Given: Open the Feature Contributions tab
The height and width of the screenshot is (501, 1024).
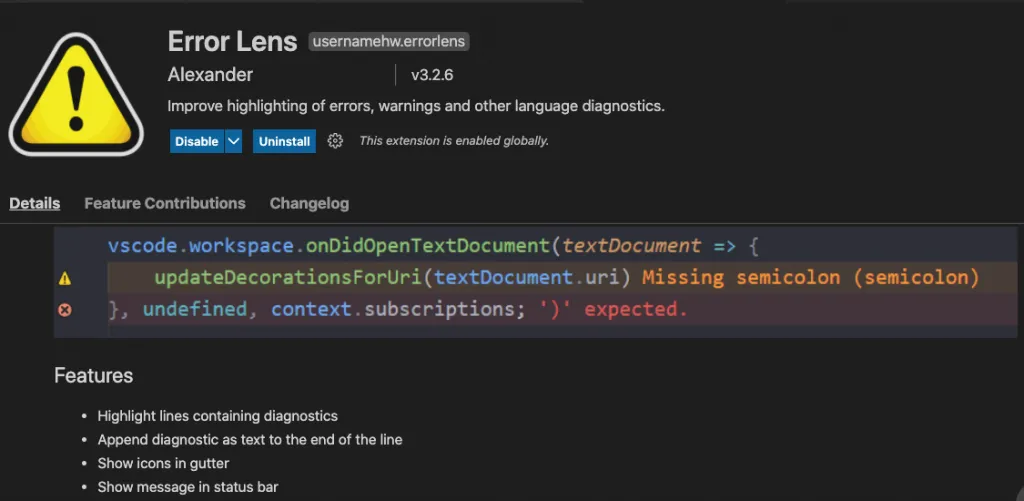Looking at the screenshot, I should (165, 203).
